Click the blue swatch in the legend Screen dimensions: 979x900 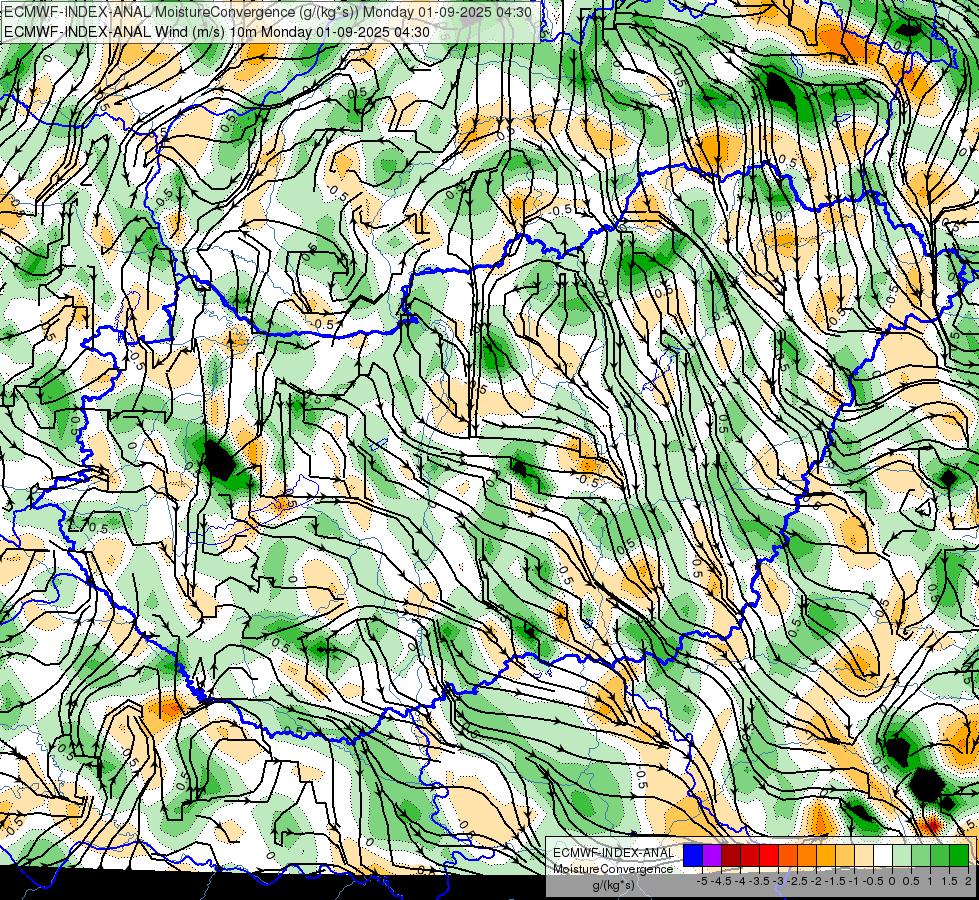coord(693,856)
